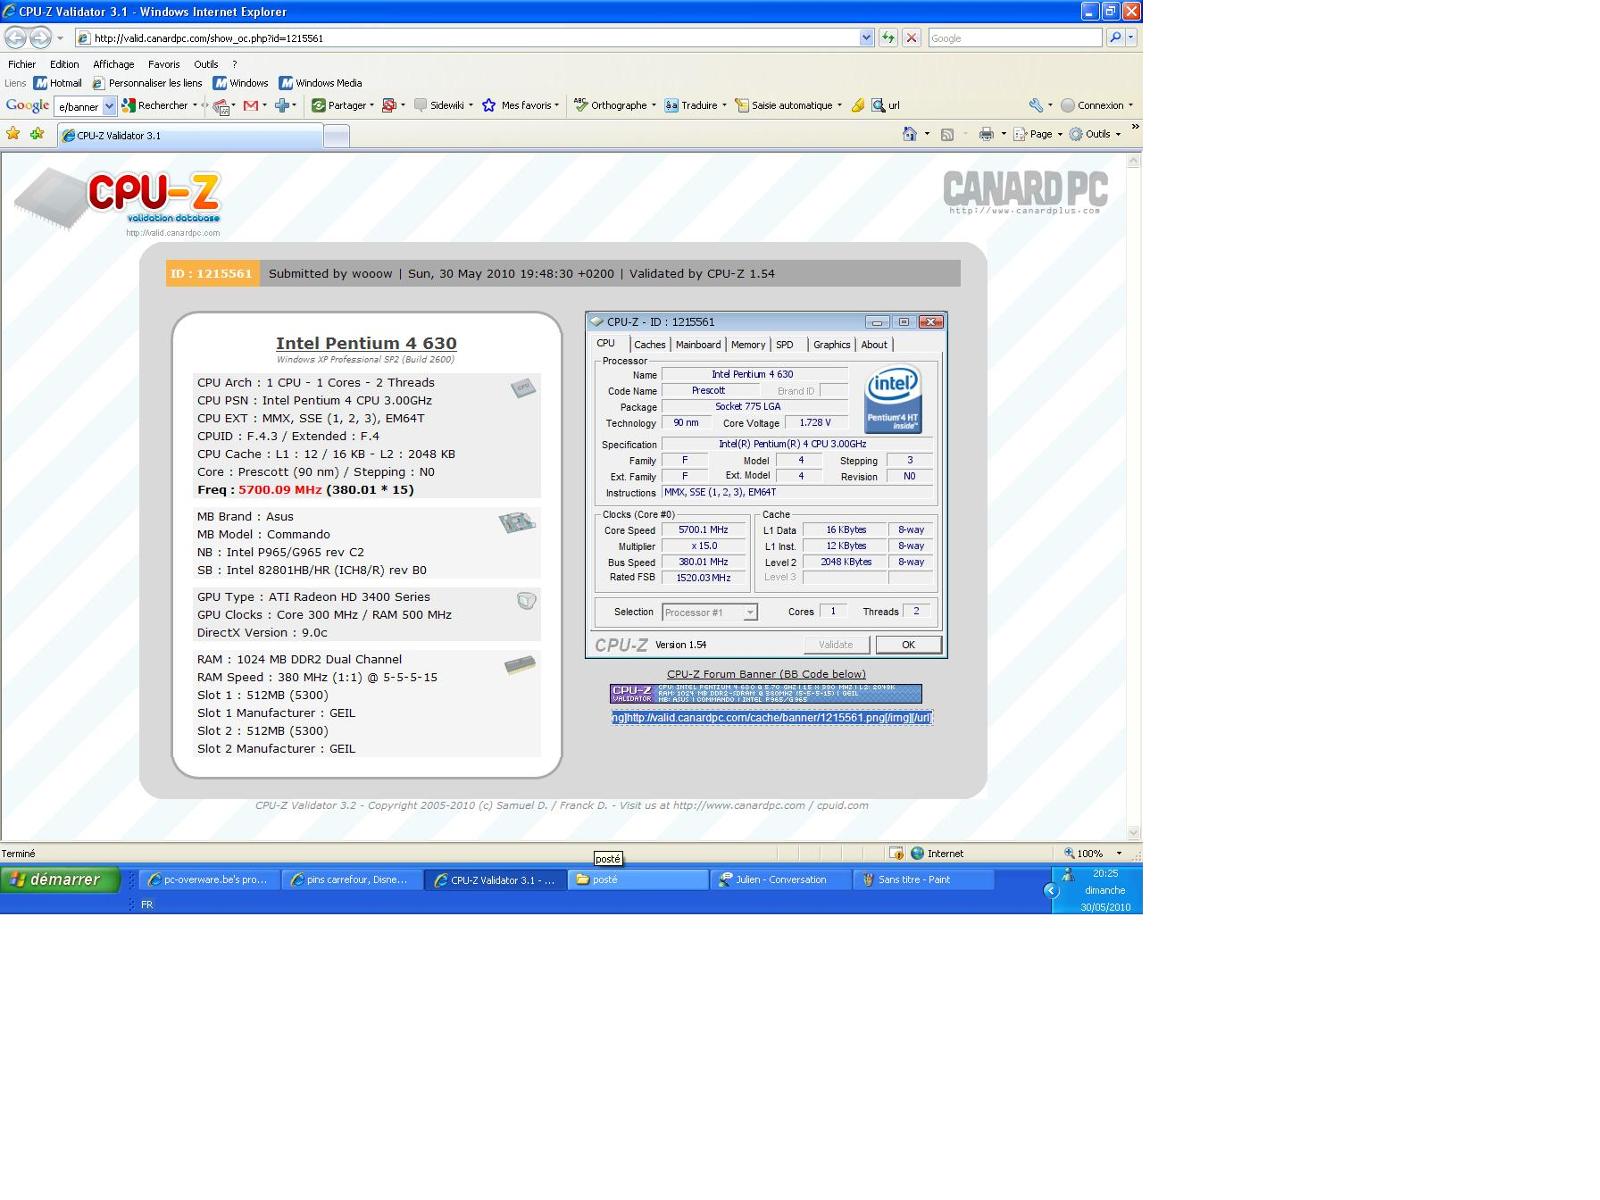Open the Edition menu
This screenshot has width=1600, height=1200.
pyautogui.click(x=64, y=64)
